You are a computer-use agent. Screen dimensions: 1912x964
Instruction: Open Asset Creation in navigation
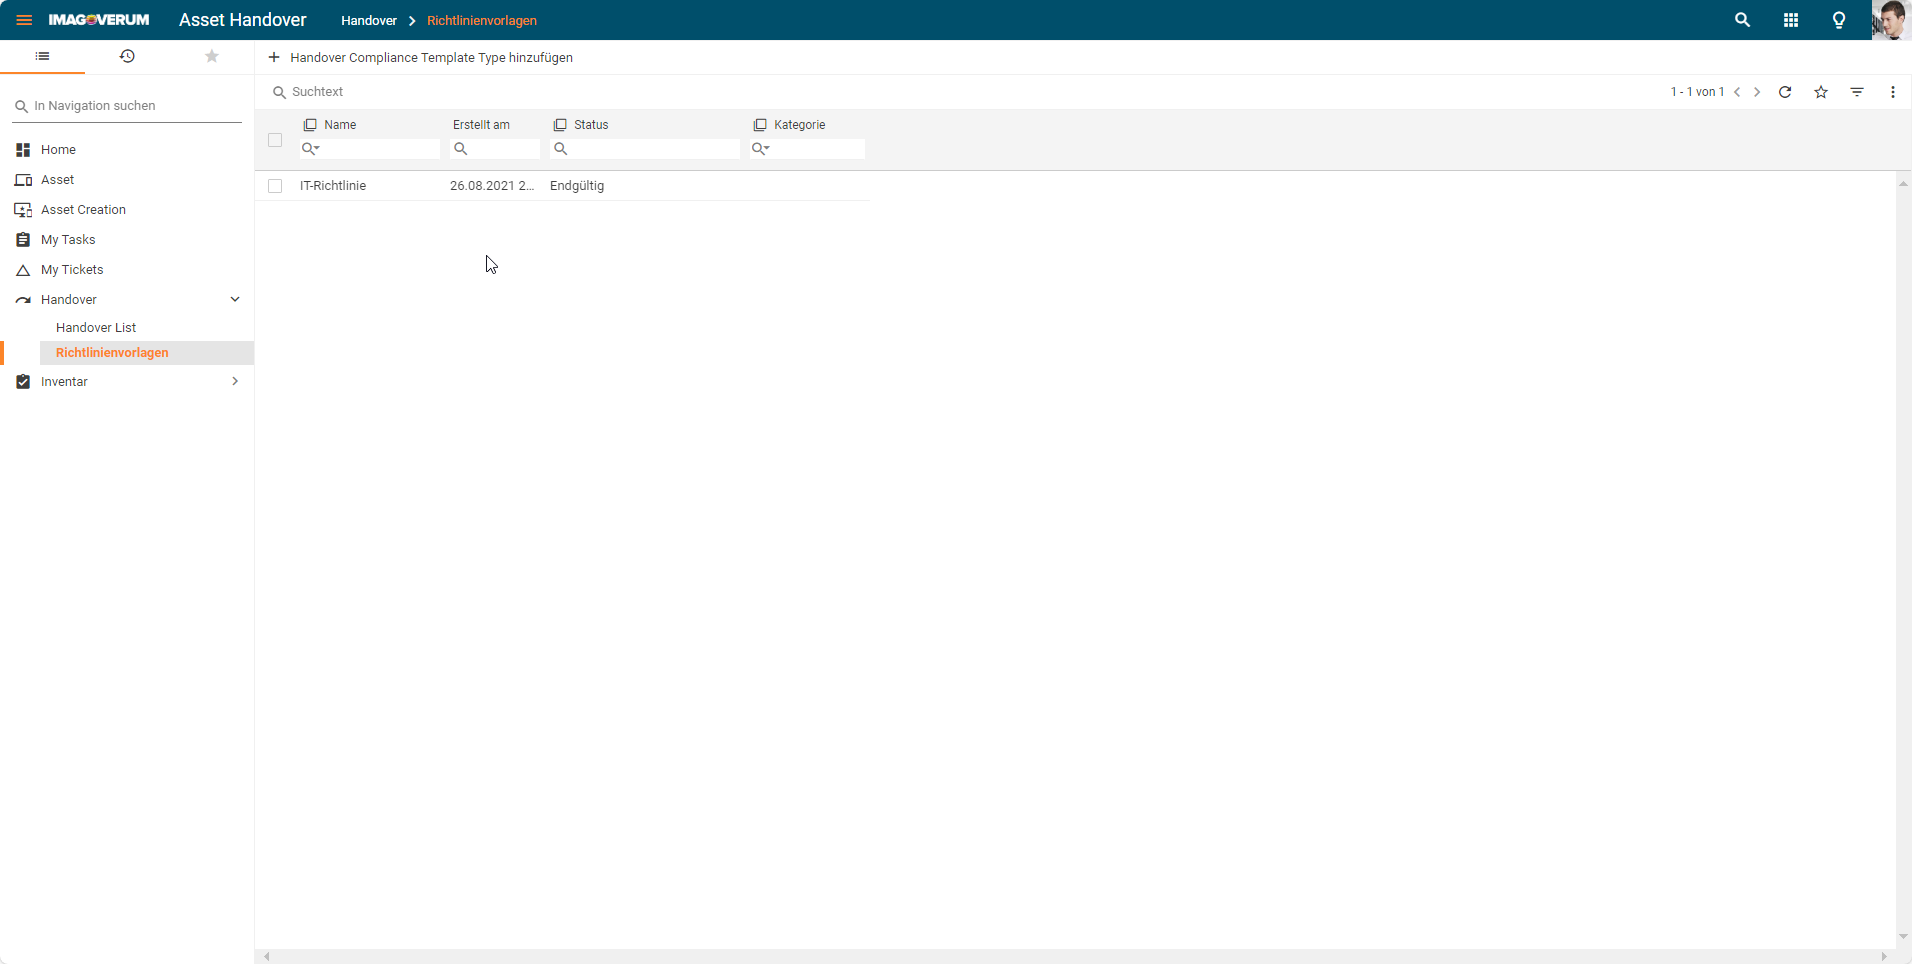coord(83,210)
